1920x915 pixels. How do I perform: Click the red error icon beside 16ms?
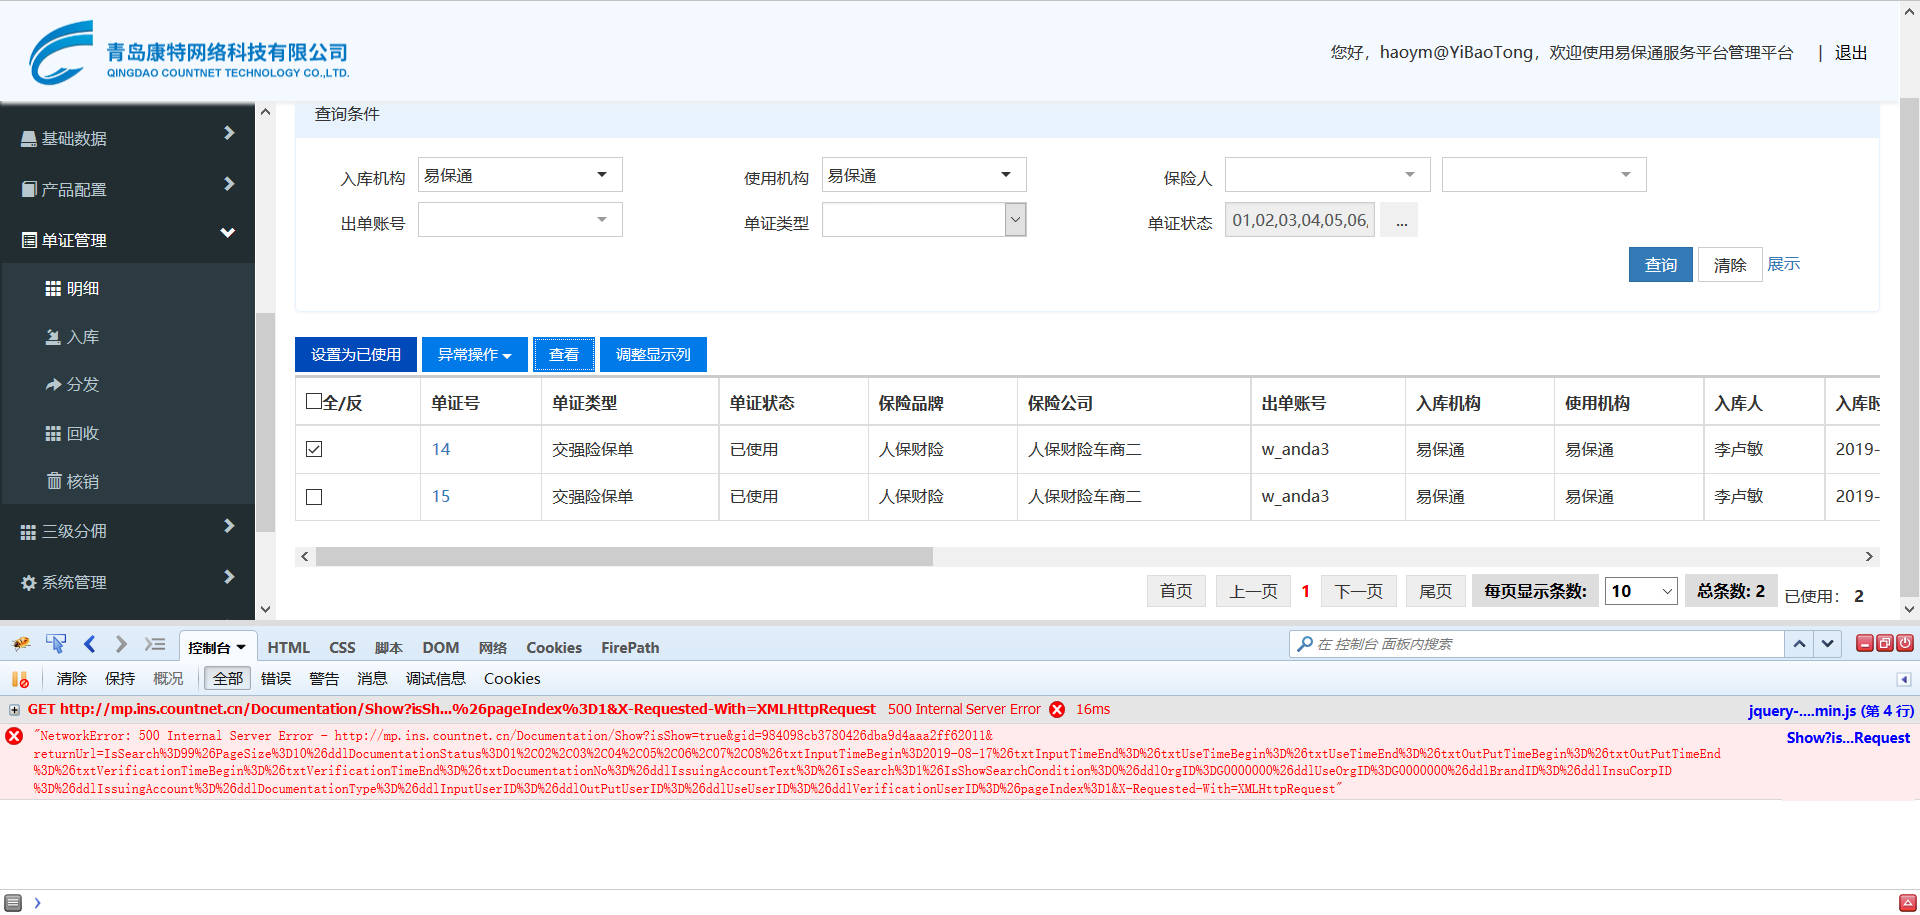tap(1057, 710)
